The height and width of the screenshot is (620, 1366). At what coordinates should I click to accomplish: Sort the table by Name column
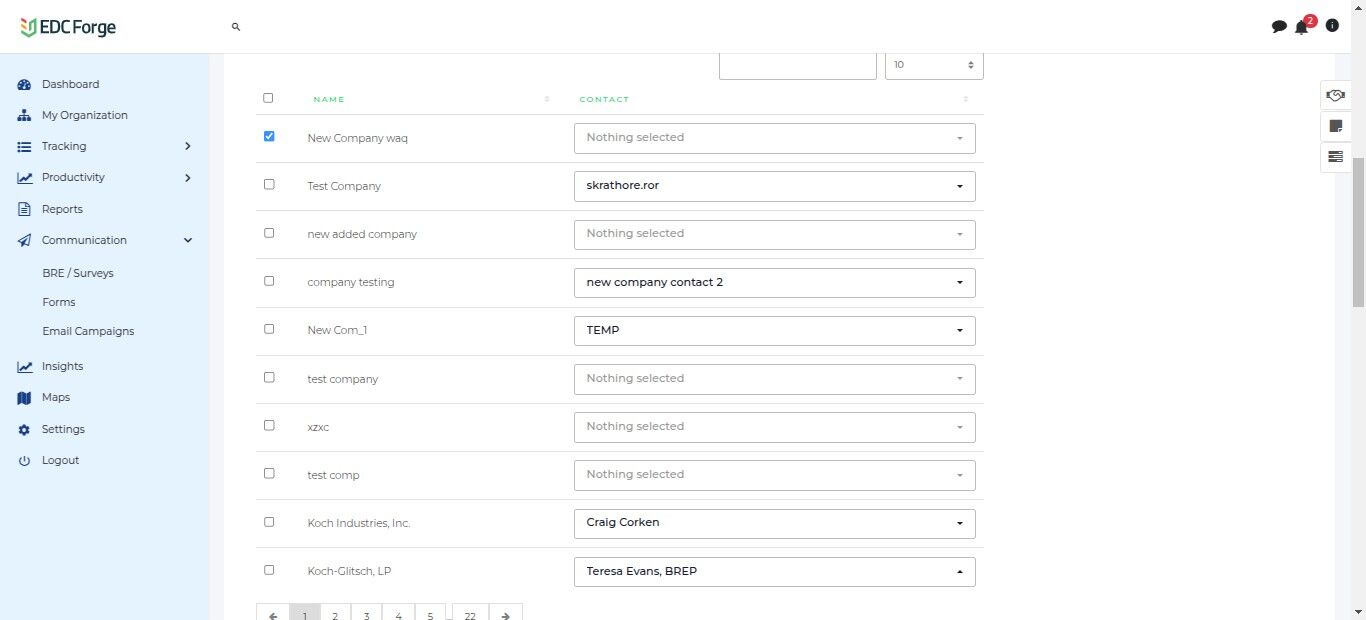coord(329,99)
